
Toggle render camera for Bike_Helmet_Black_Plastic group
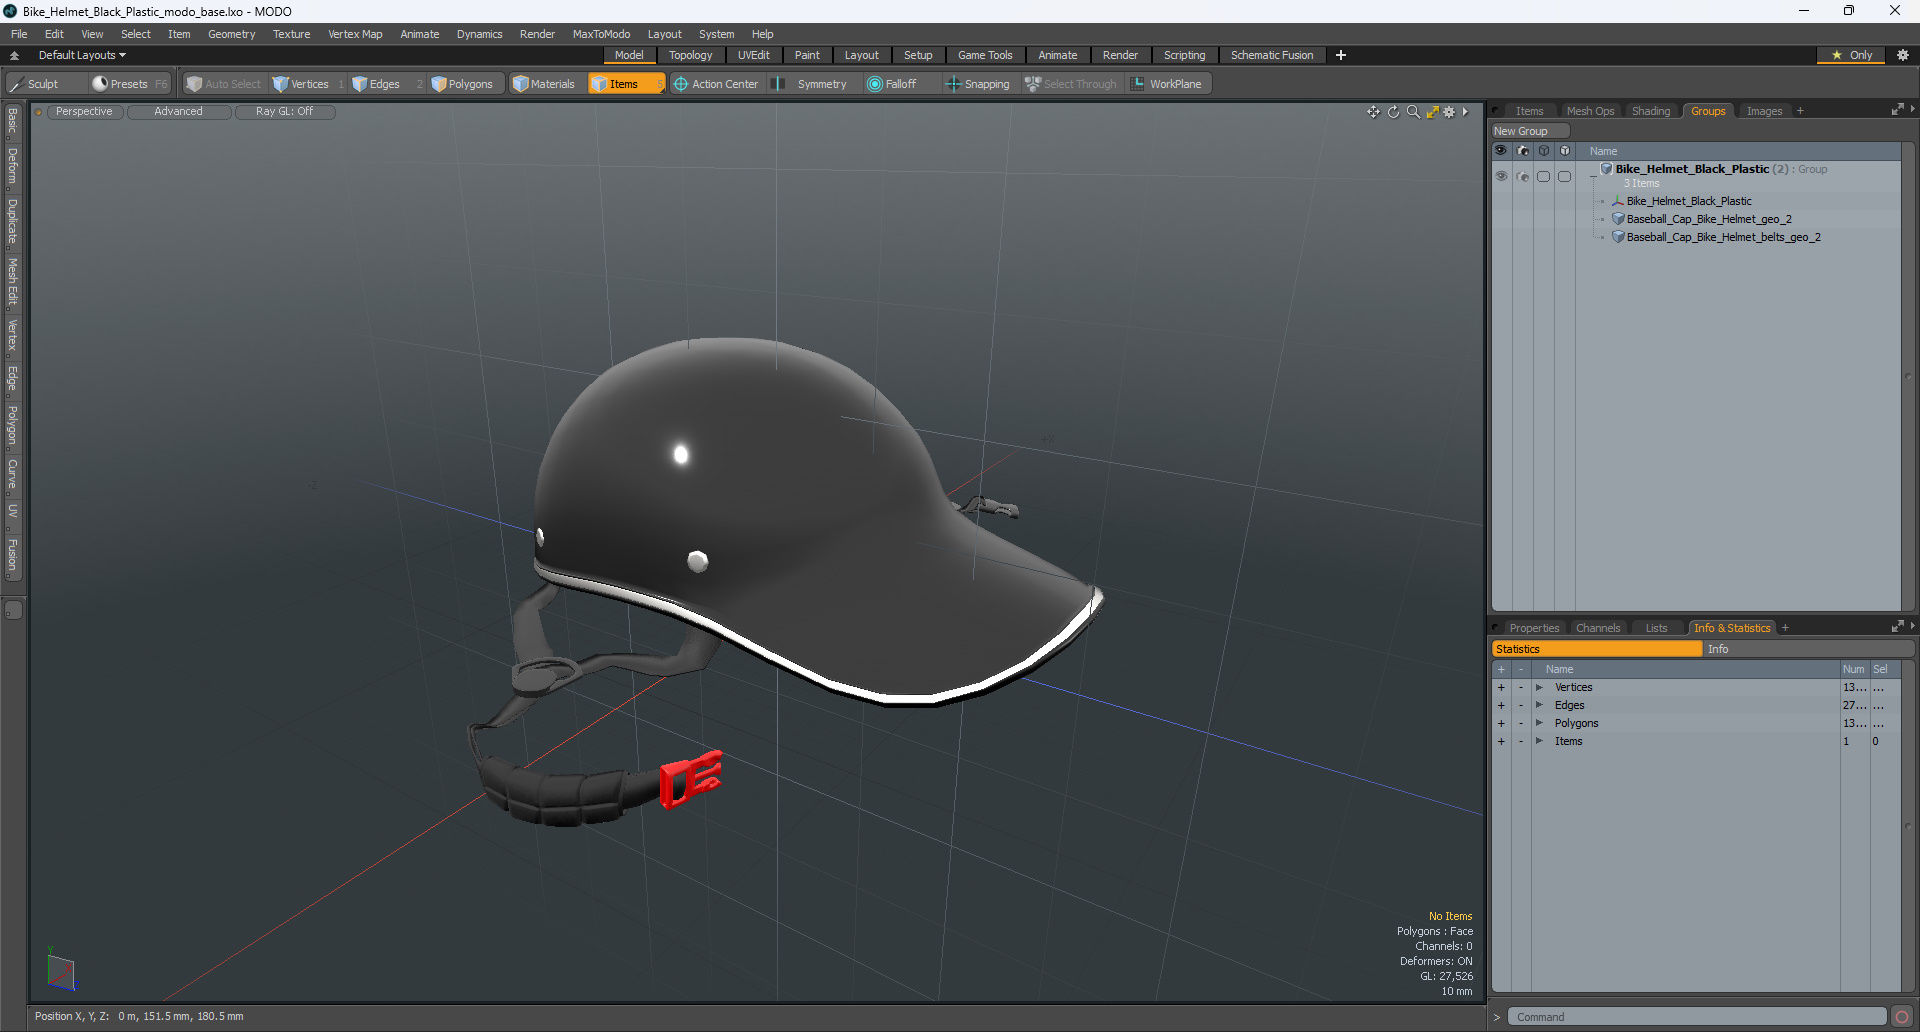click(1522, 176)
